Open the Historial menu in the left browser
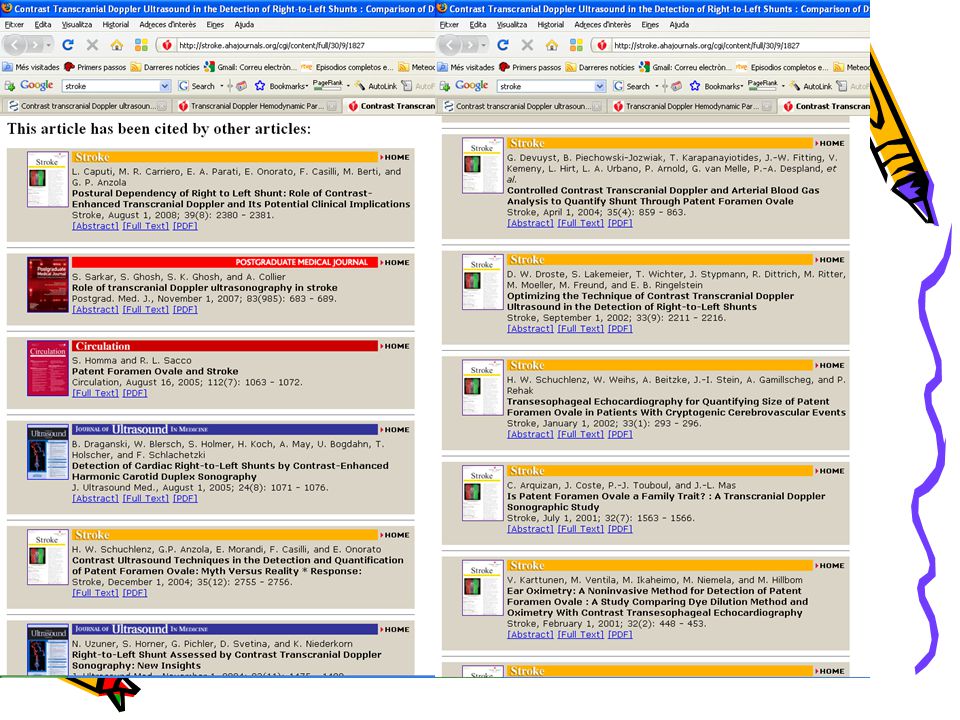This screenshot has width=960, height=720. tap(116, 24)
